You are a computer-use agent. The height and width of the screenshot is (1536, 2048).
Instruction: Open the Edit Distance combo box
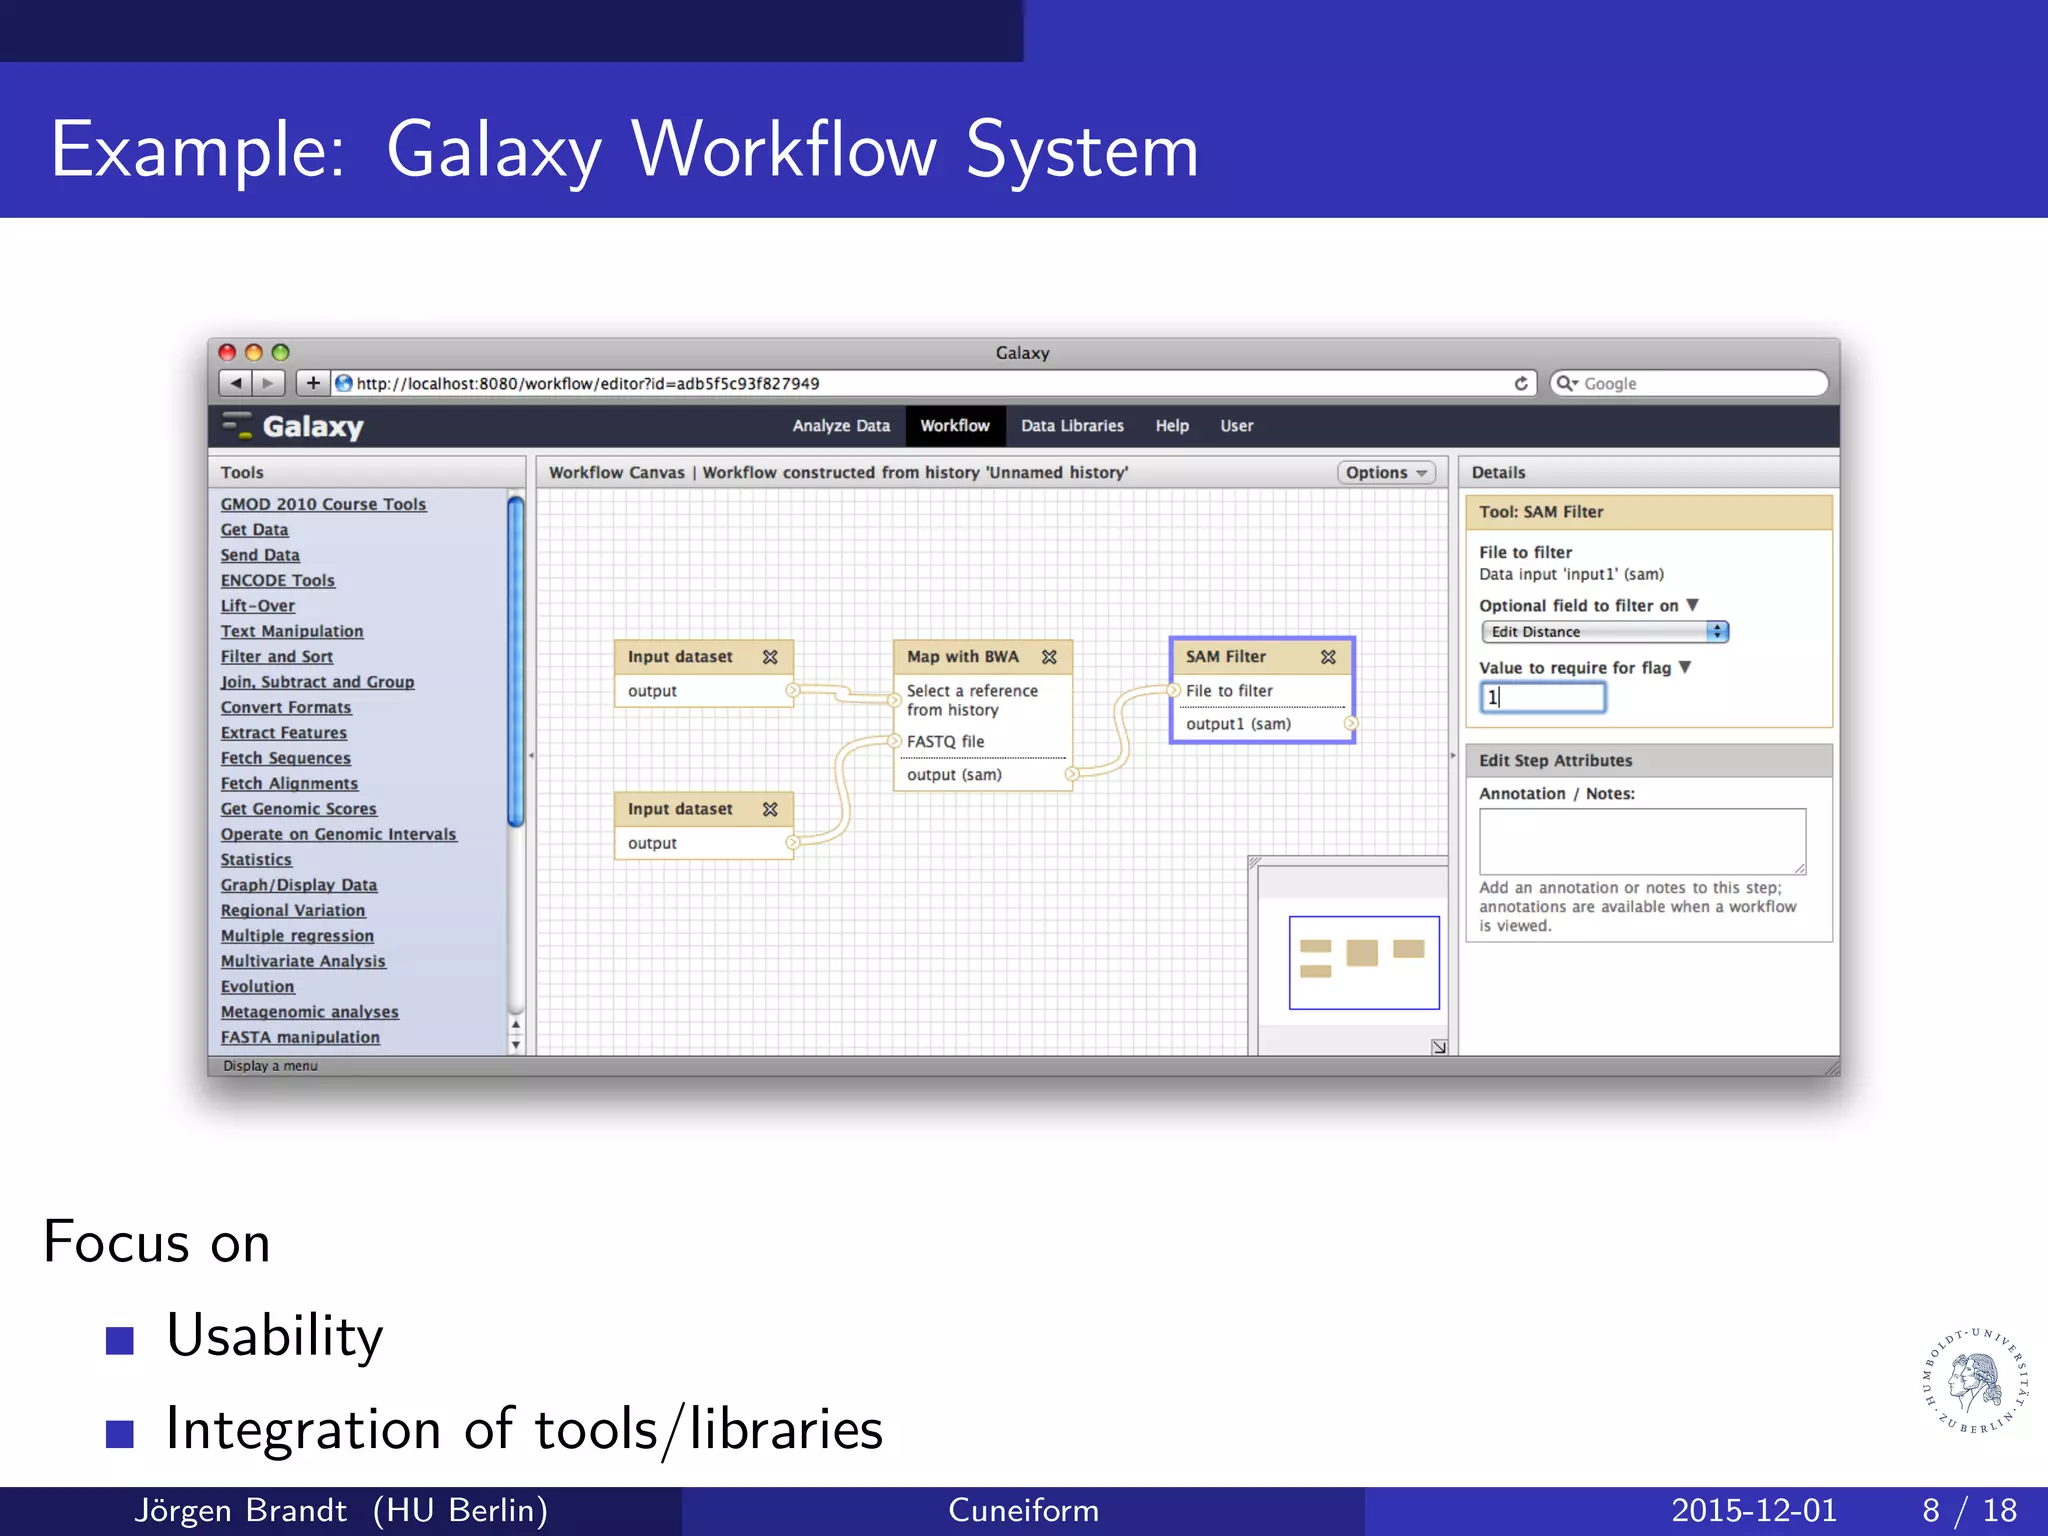pos(1605,632)
